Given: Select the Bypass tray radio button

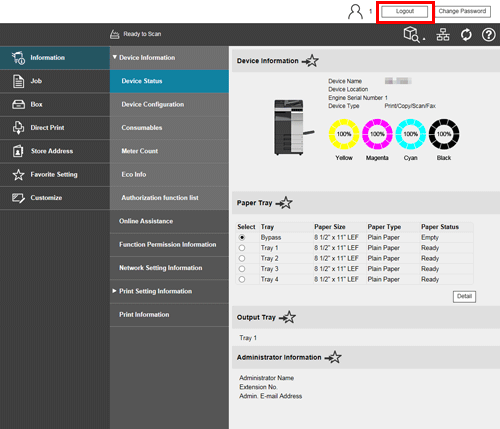Looking at the screenshot, I should coord(242,237).
